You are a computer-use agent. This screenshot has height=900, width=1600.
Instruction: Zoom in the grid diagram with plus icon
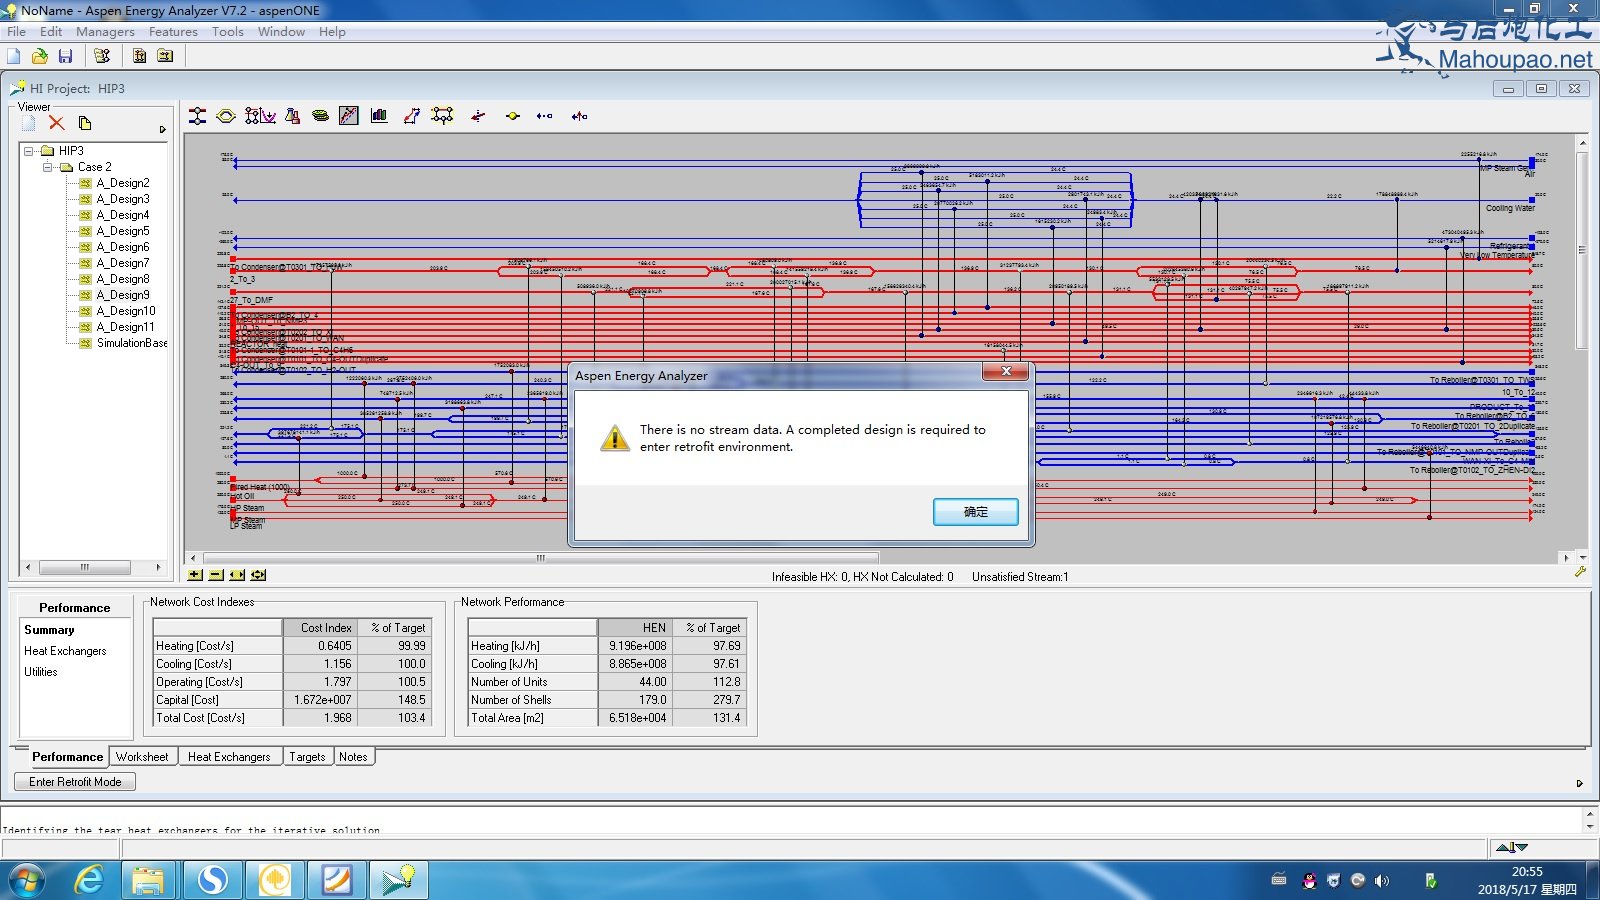click(195, 575)
